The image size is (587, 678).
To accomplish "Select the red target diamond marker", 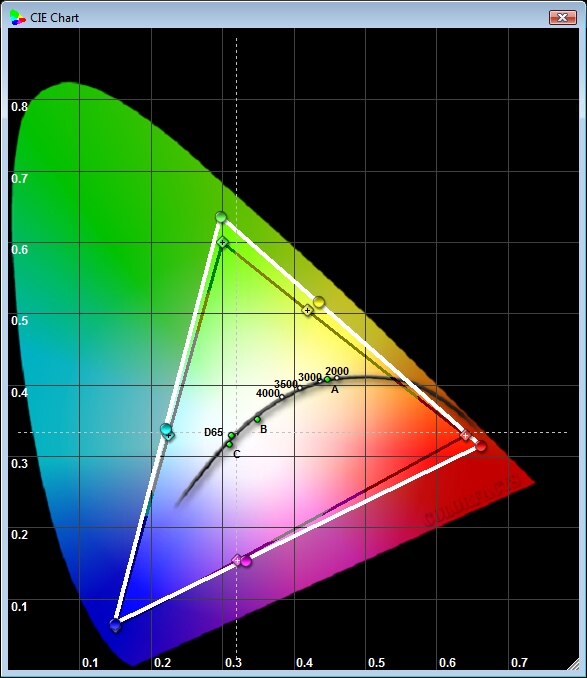I will (465, 435).
